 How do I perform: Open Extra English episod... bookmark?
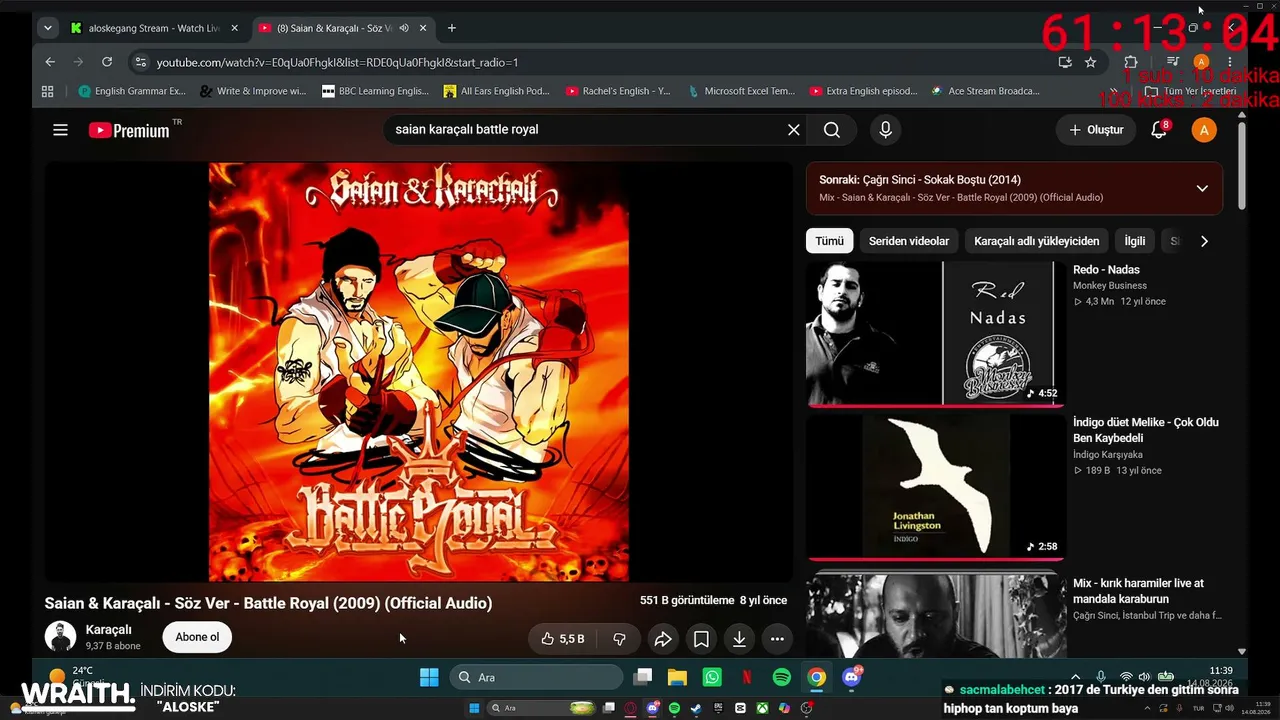click(x=862, y=91)
